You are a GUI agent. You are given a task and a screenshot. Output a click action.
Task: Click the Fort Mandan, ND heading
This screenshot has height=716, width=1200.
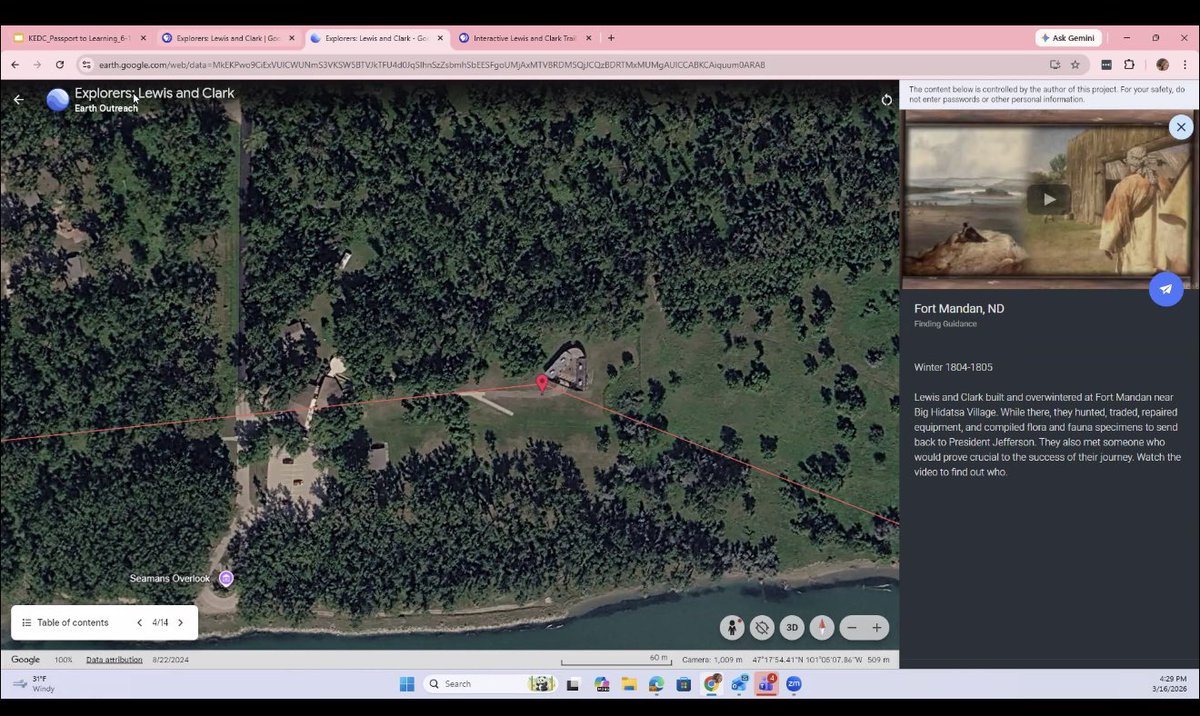pos(959,309)
